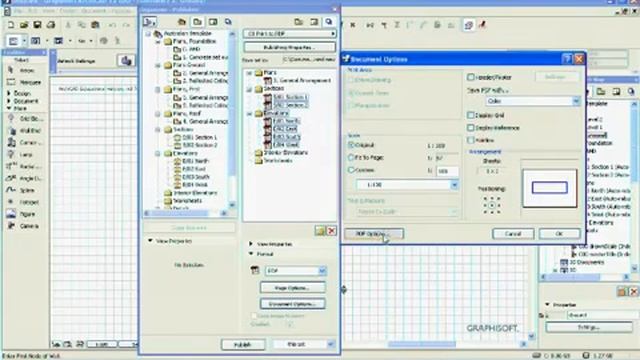Select Plans Foundation folder in view tree

pos(190,41)
